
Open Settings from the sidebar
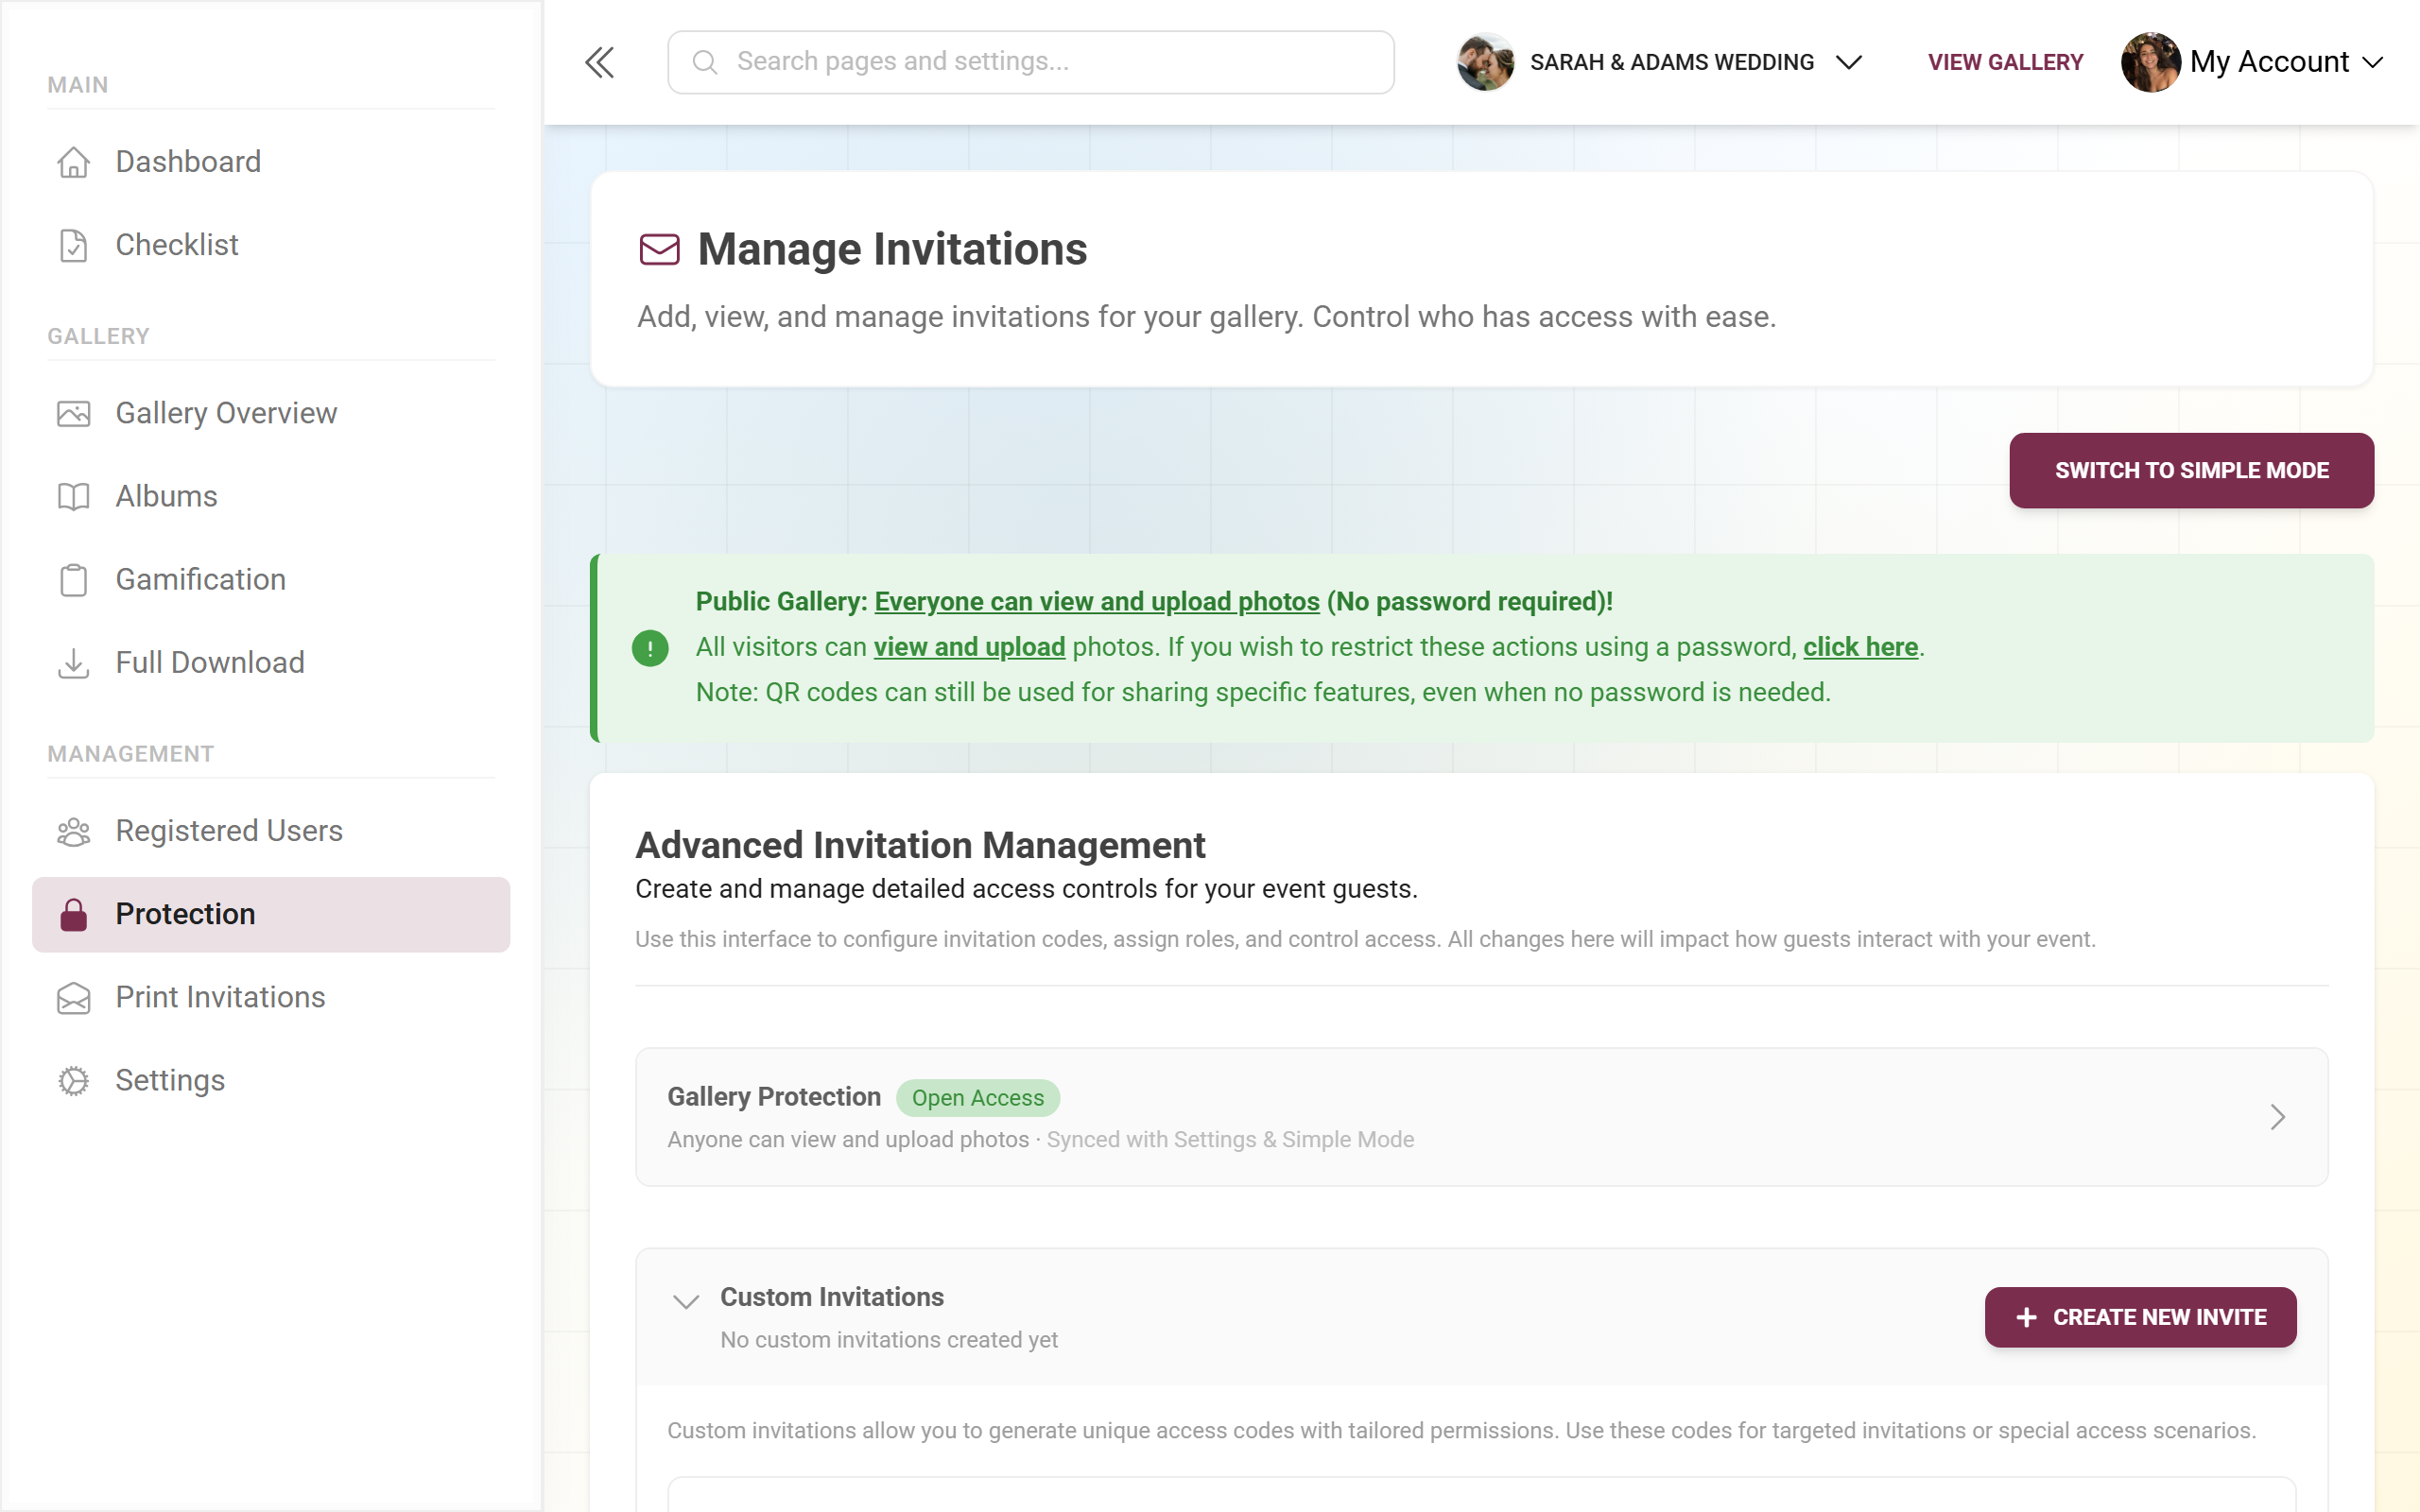(x=271, y=1081)
